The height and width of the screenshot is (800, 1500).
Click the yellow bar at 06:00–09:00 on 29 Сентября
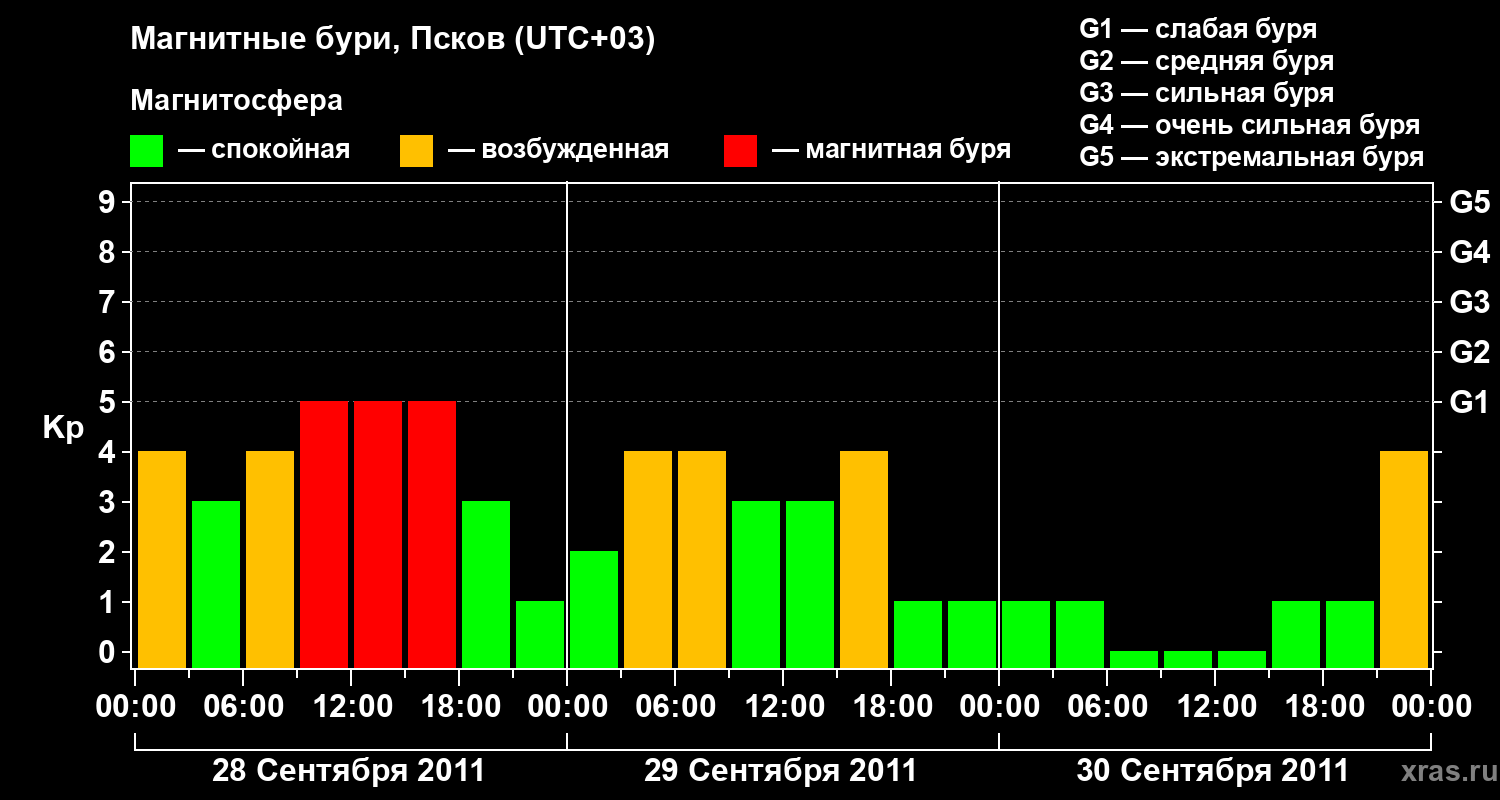[702, 559]
